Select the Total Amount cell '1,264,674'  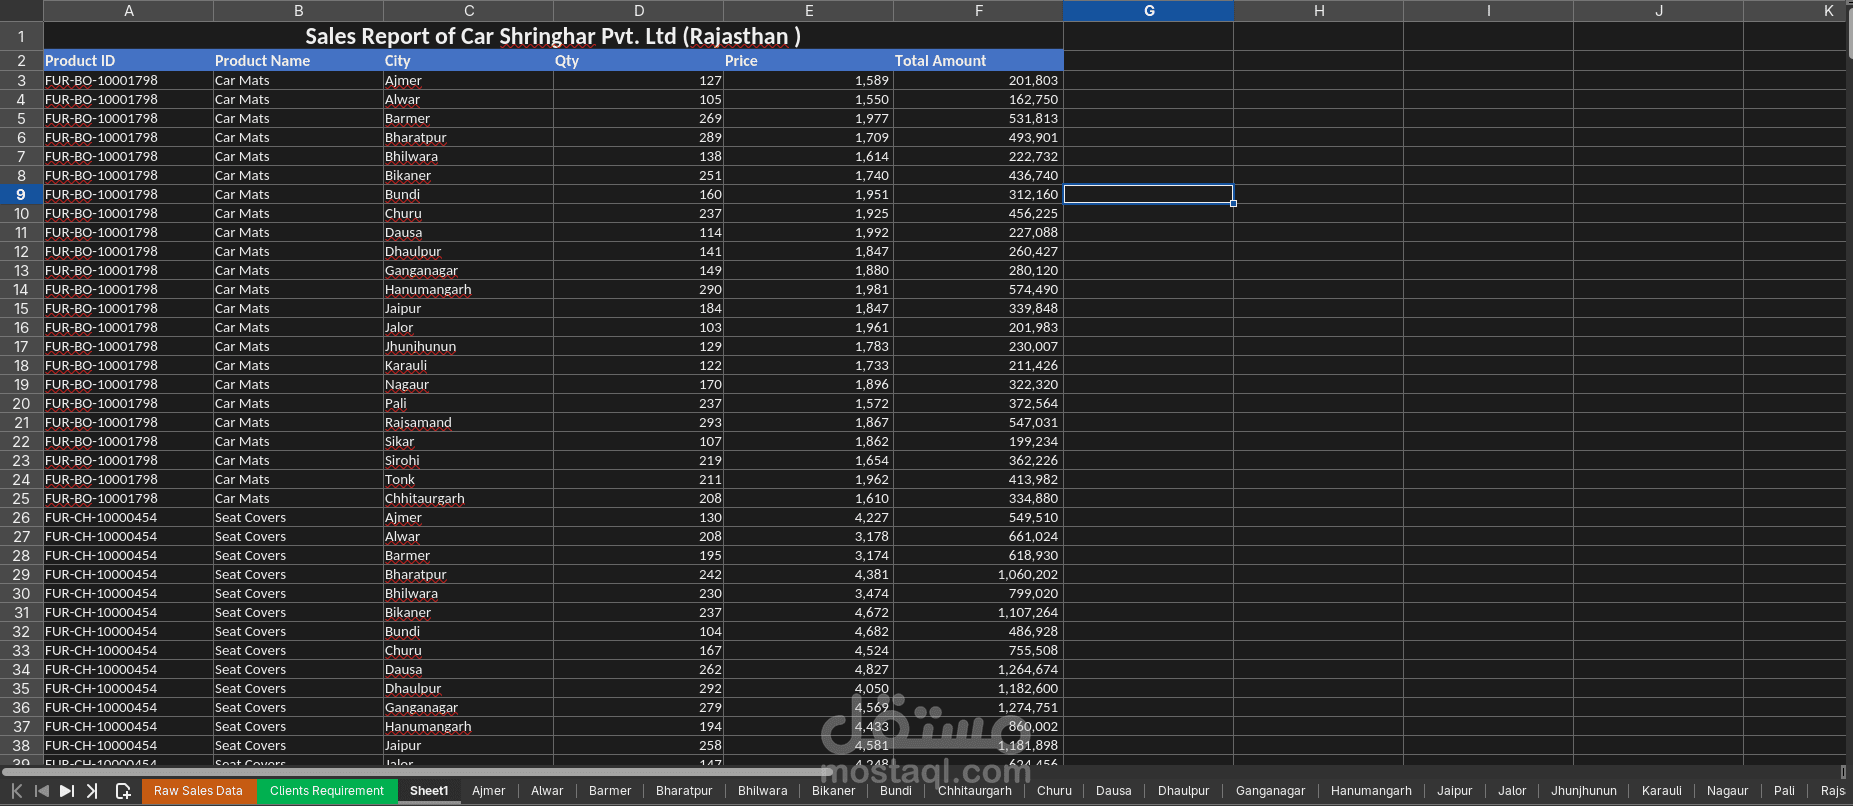click(x=979, y=670)
